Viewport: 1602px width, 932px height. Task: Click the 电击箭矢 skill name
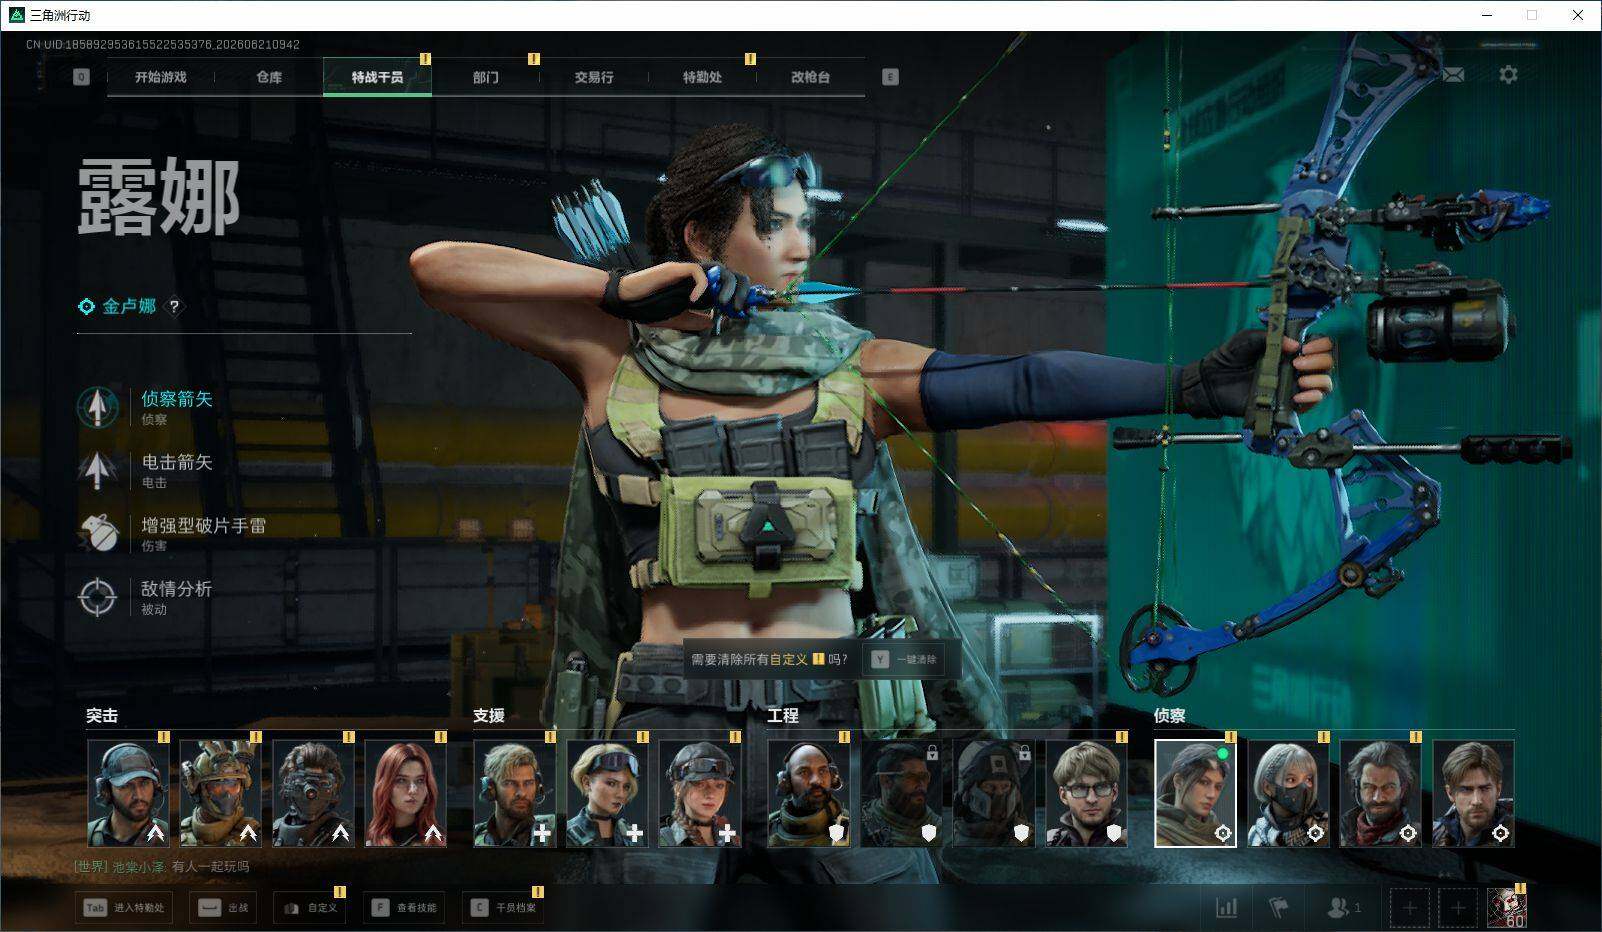coord(177,462)
